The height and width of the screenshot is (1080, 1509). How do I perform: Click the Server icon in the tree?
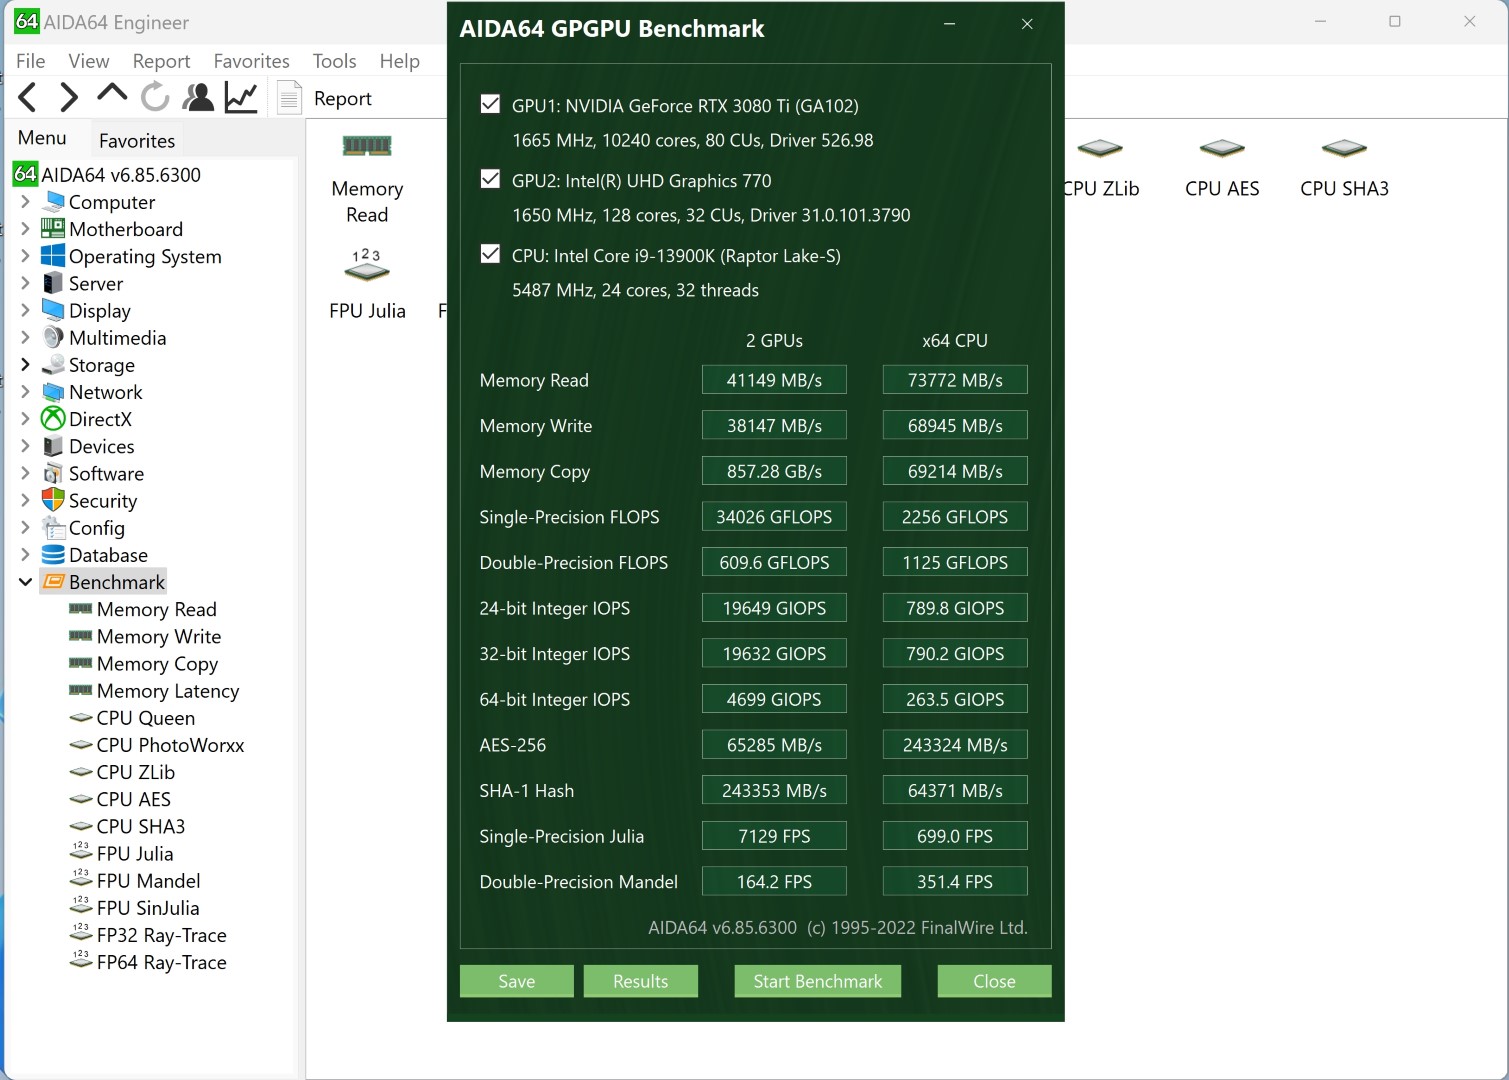pyautogui.click(x=54, y=283)
